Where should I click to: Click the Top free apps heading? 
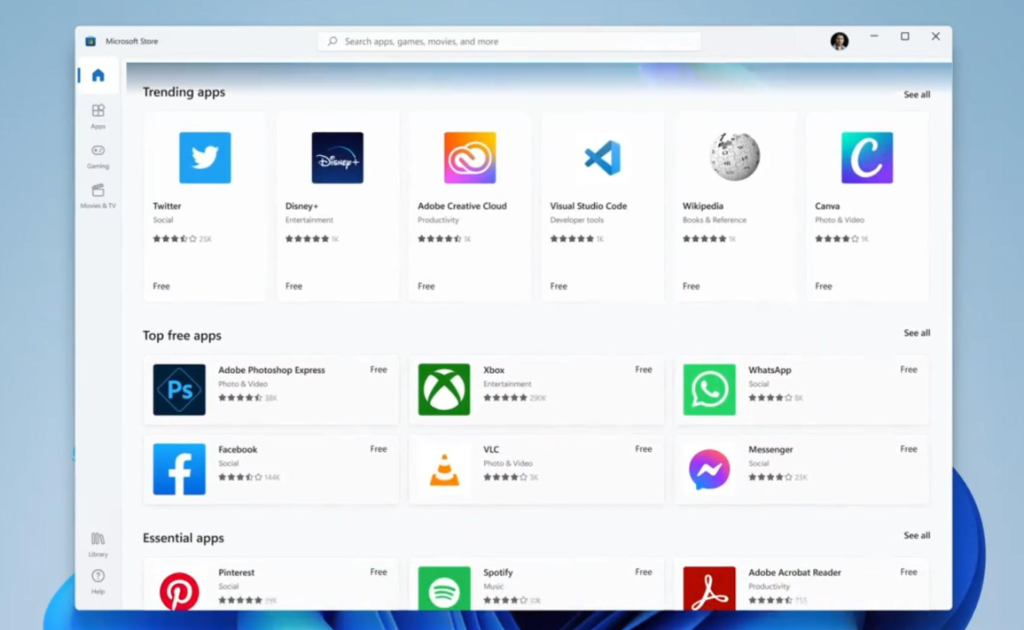(182, 336)
